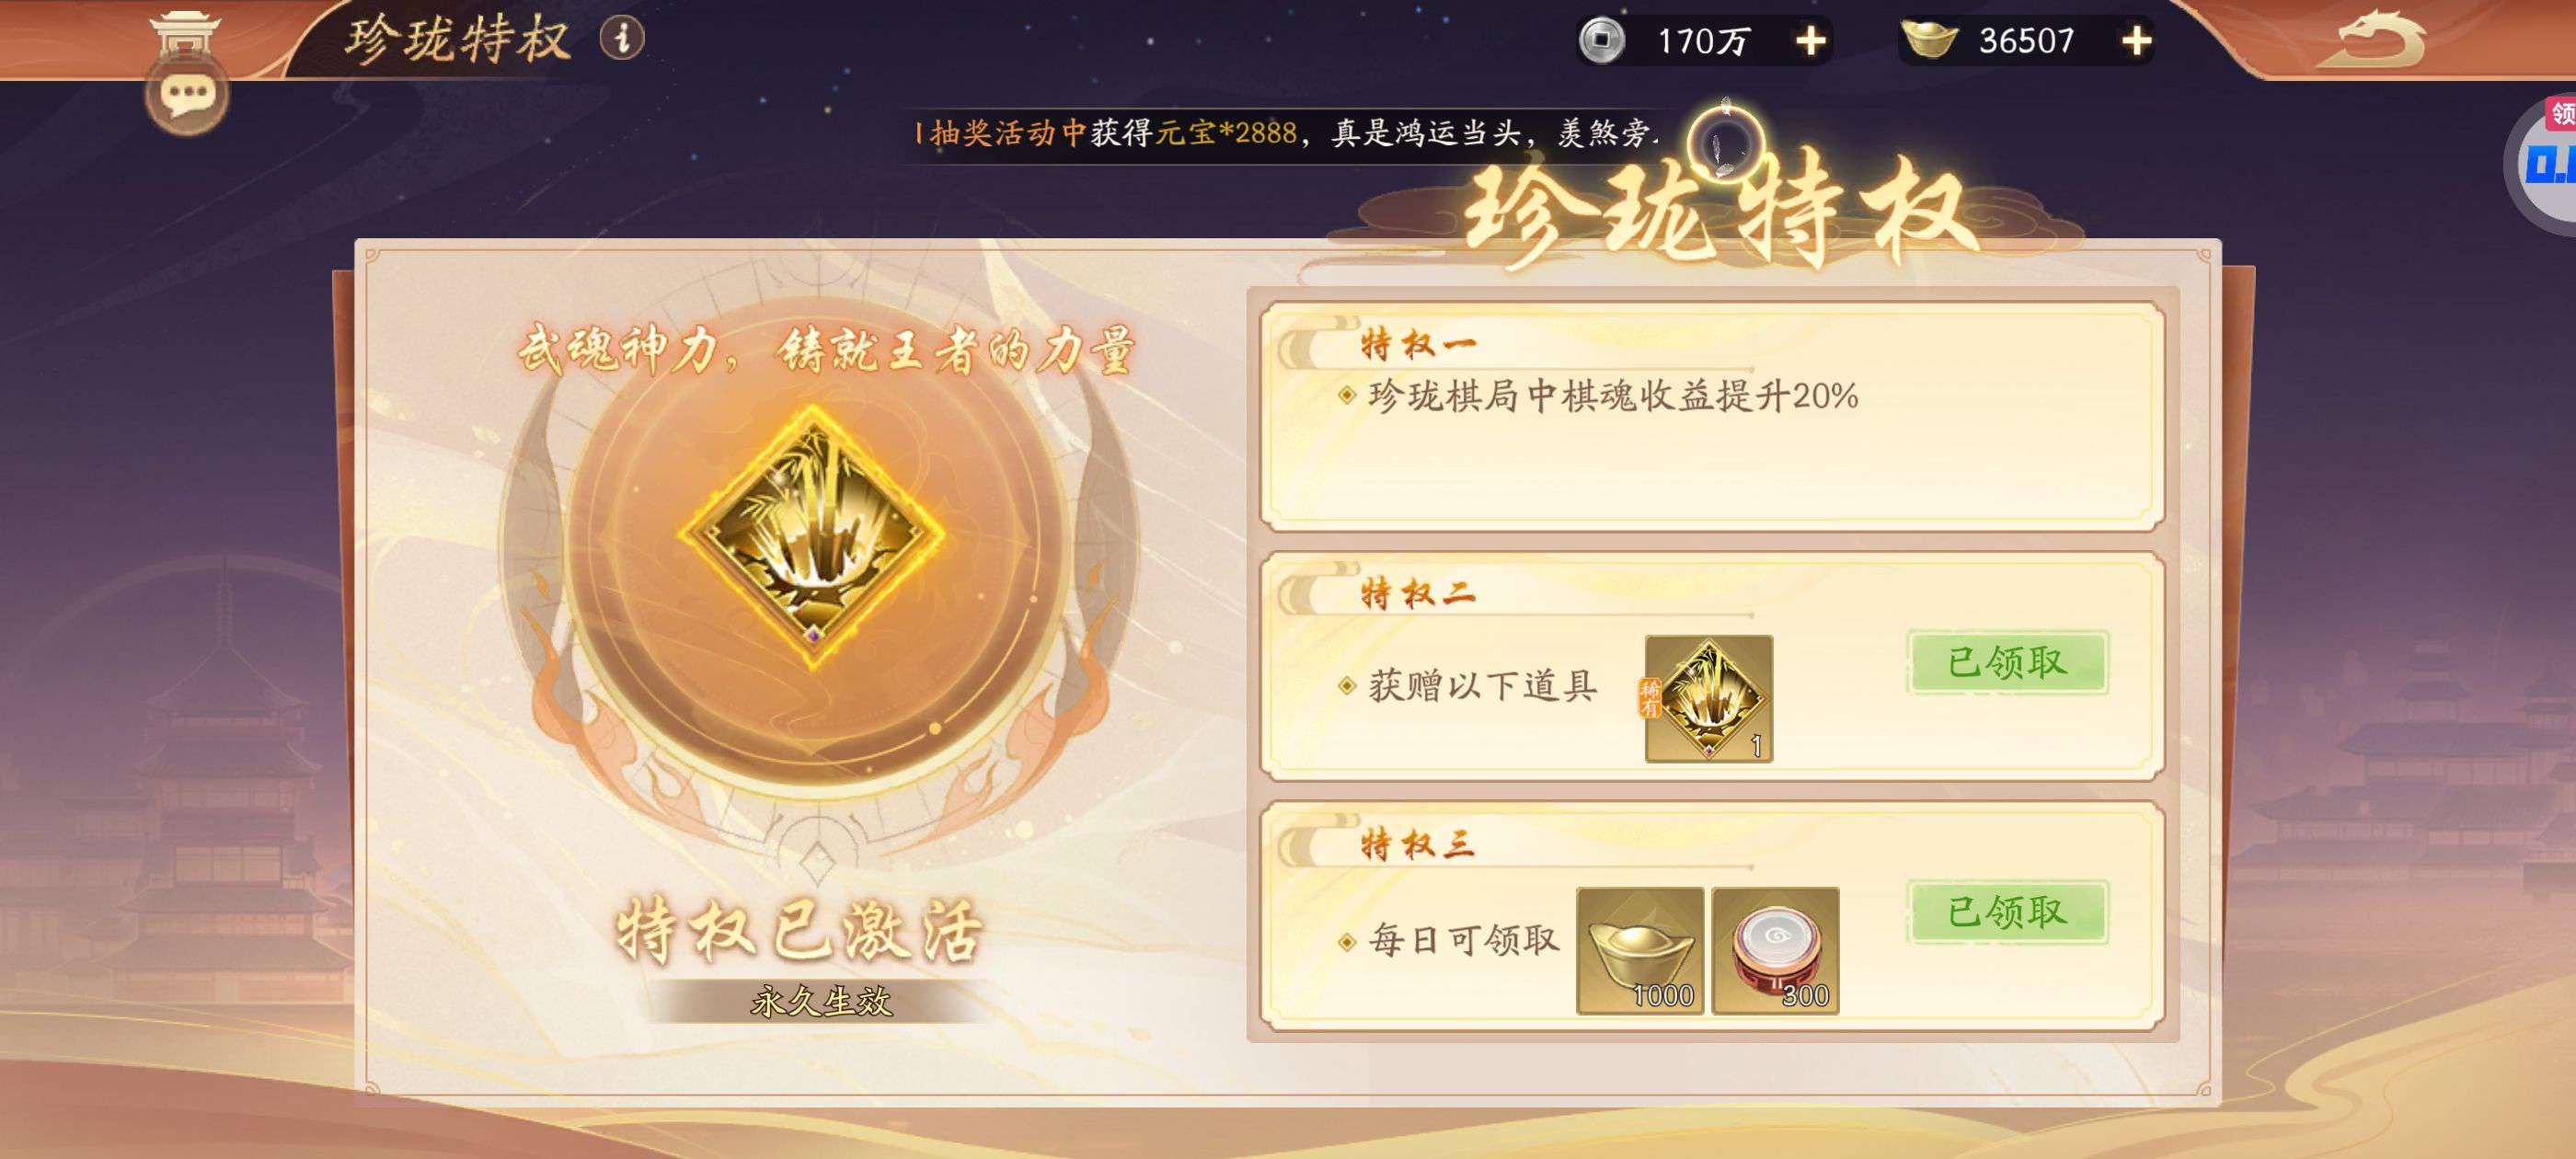Image resolution: width=2576 pixels, height=1159 pixels.
Task: Go back using the dragon arrow
Action: (2372, 39)
